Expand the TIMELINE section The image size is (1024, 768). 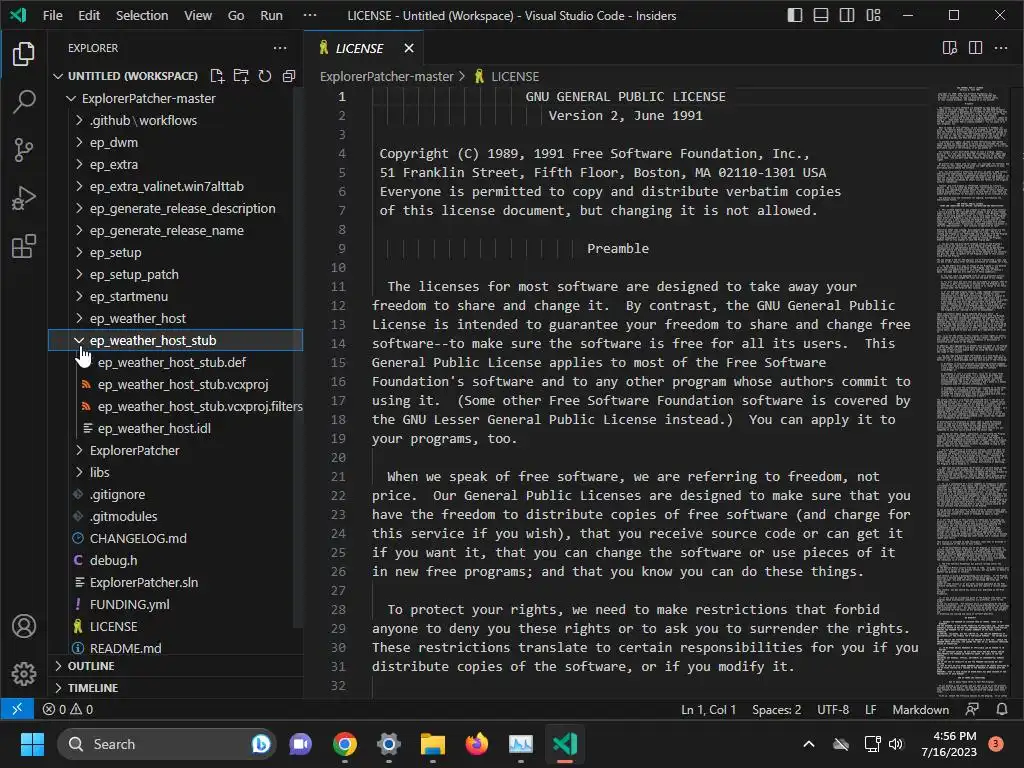(175, 688)
